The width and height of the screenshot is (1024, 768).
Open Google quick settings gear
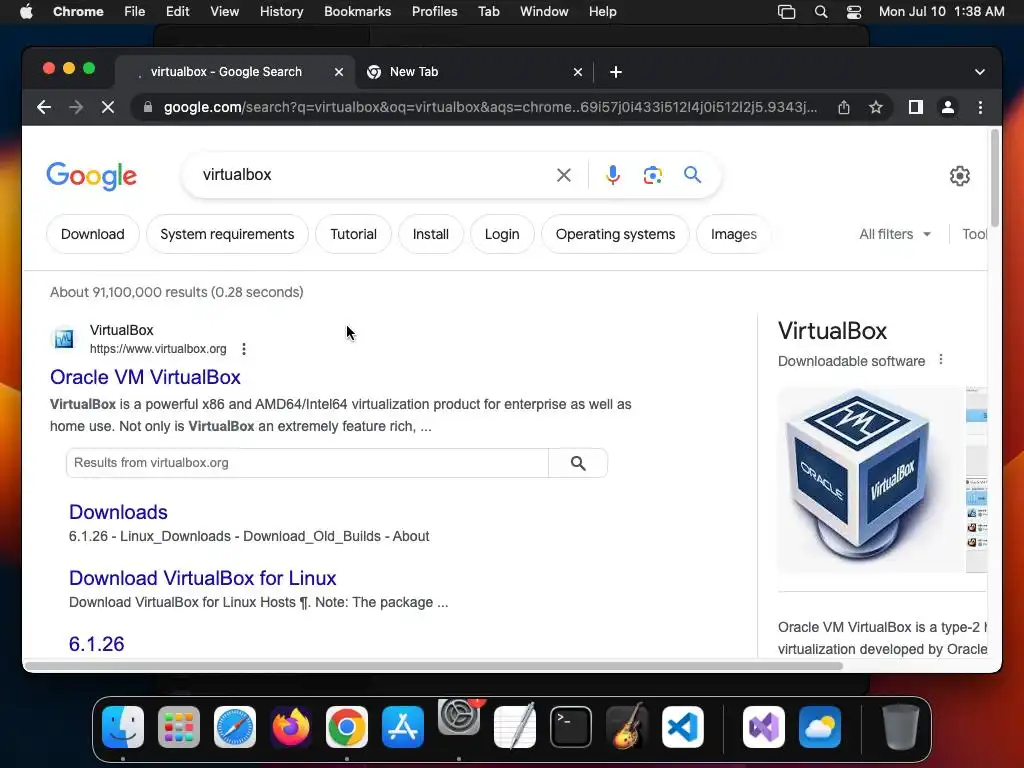pos(959,176)
